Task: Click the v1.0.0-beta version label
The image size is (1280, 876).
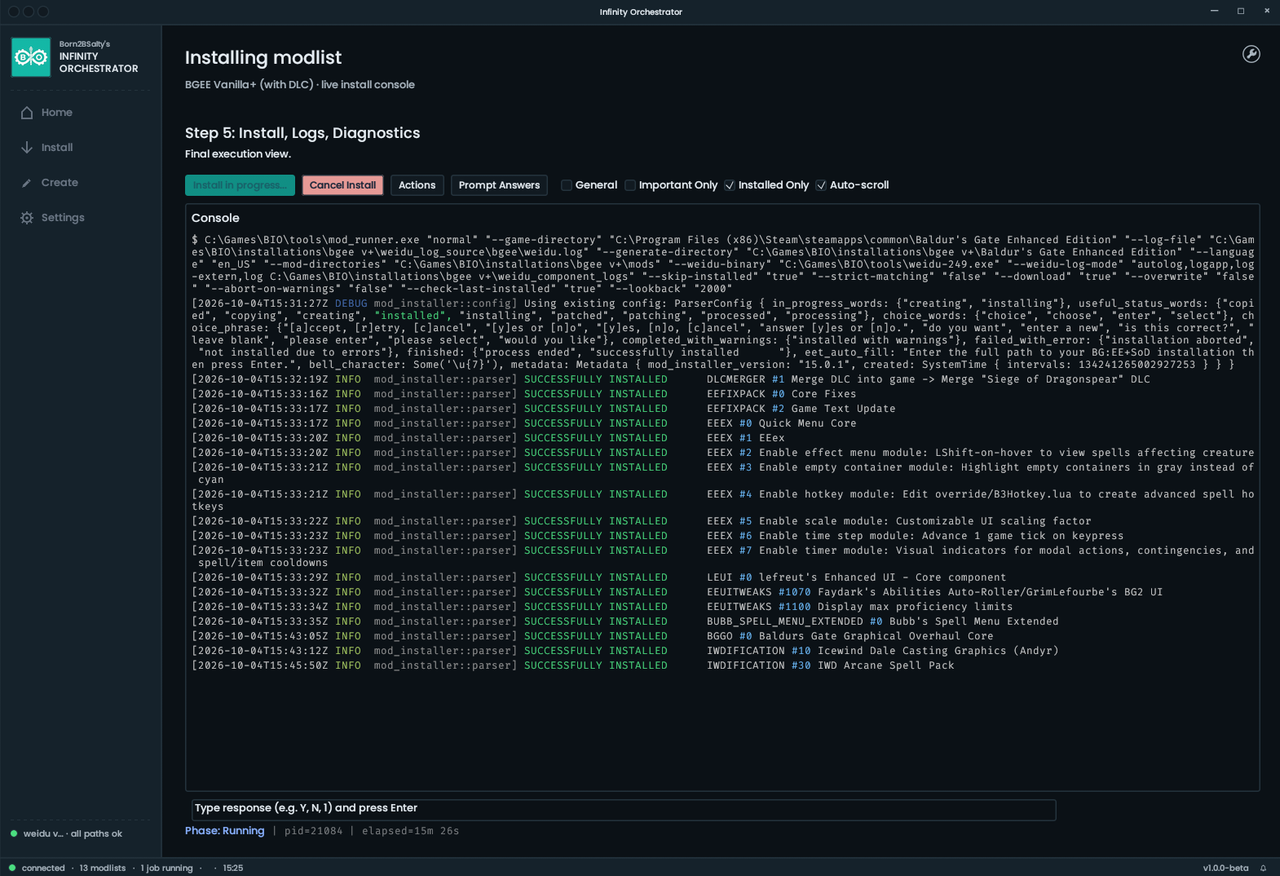Action: [1226, 868]
